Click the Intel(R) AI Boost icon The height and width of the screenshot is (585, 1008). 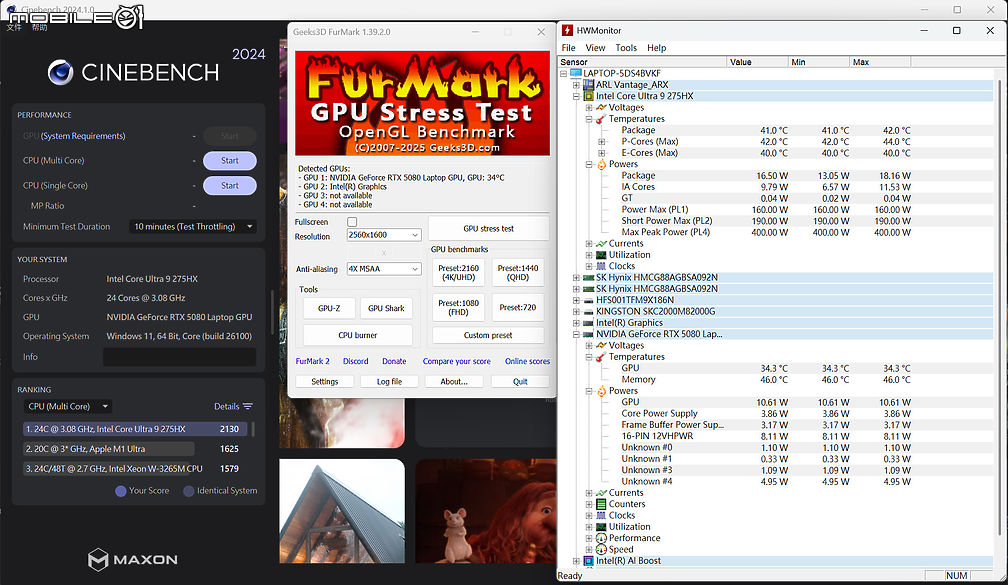click(x=588, y=561)
